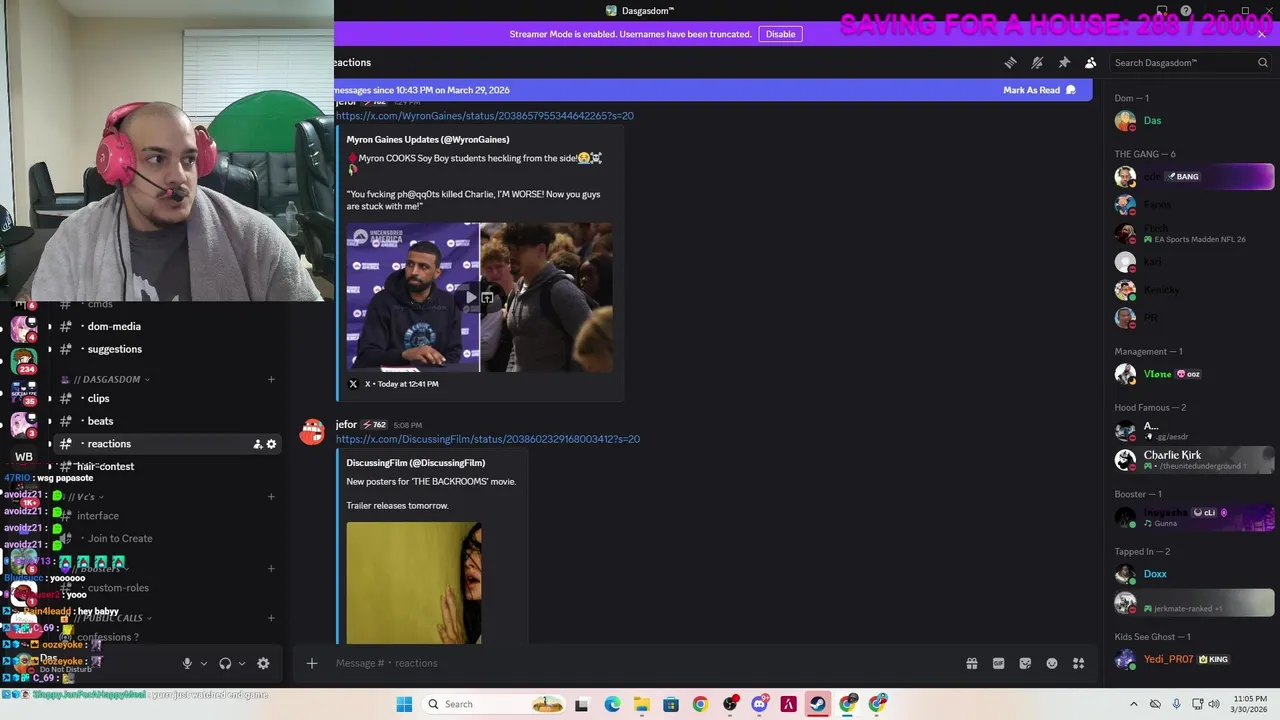The height and width of the screenshot is (720, 1280).
Task: Add channel to Boosters category
Action: pos(271,569)
